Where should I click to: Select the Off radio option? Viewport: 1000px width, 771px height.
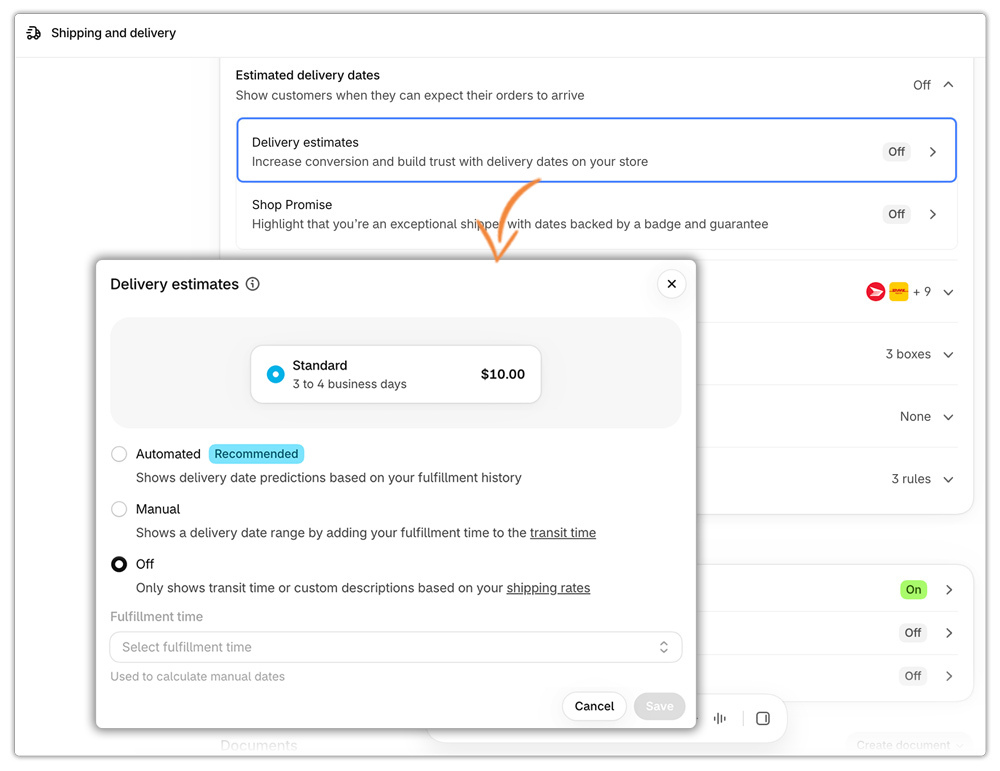click(x=119, y=564)
